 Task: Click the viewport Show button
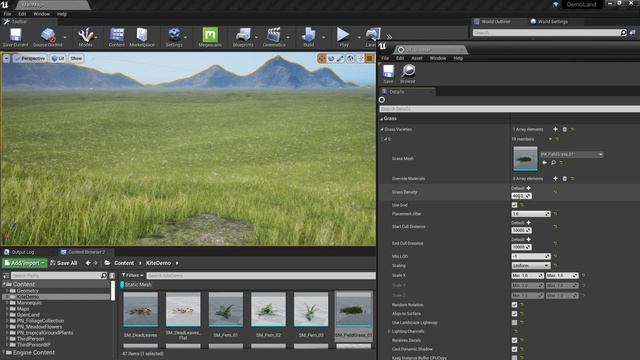click(76, 58)
